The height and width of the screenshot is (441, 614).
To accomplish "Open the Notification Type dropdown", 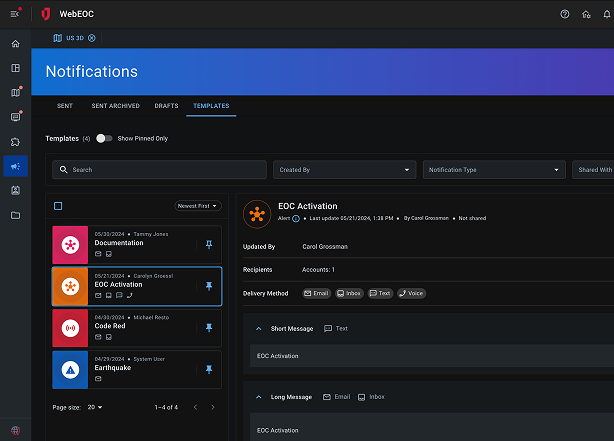I will (494, 170).
